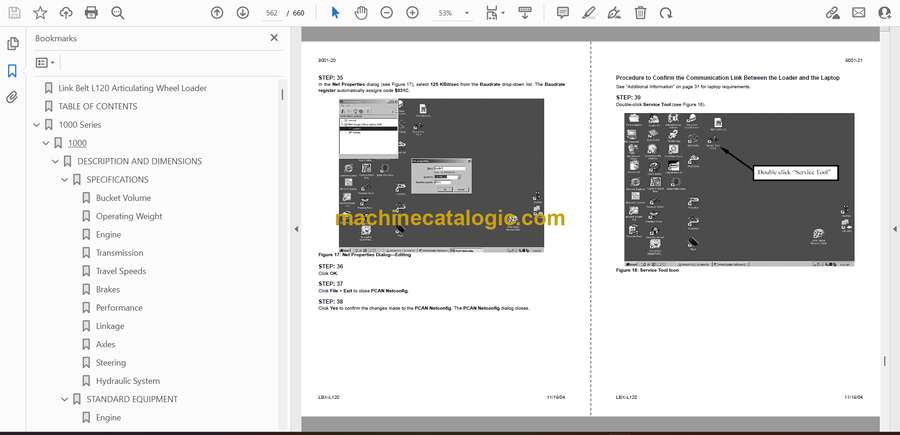
Task: Open the page thumbnails panel
Action: 12,44
